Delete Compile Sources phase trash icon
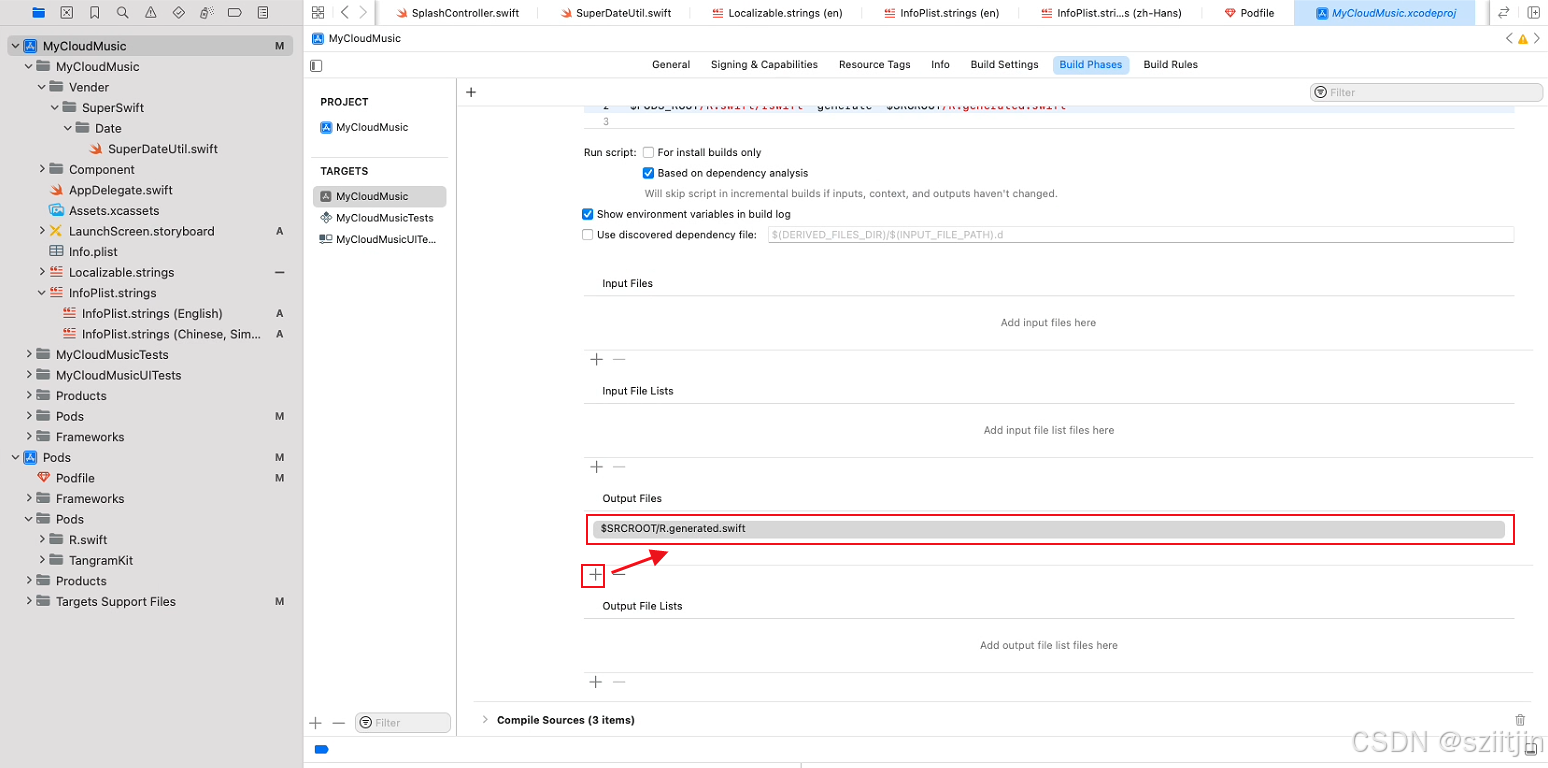Screen dimensions: 1548x768 tap(1520, 720)
